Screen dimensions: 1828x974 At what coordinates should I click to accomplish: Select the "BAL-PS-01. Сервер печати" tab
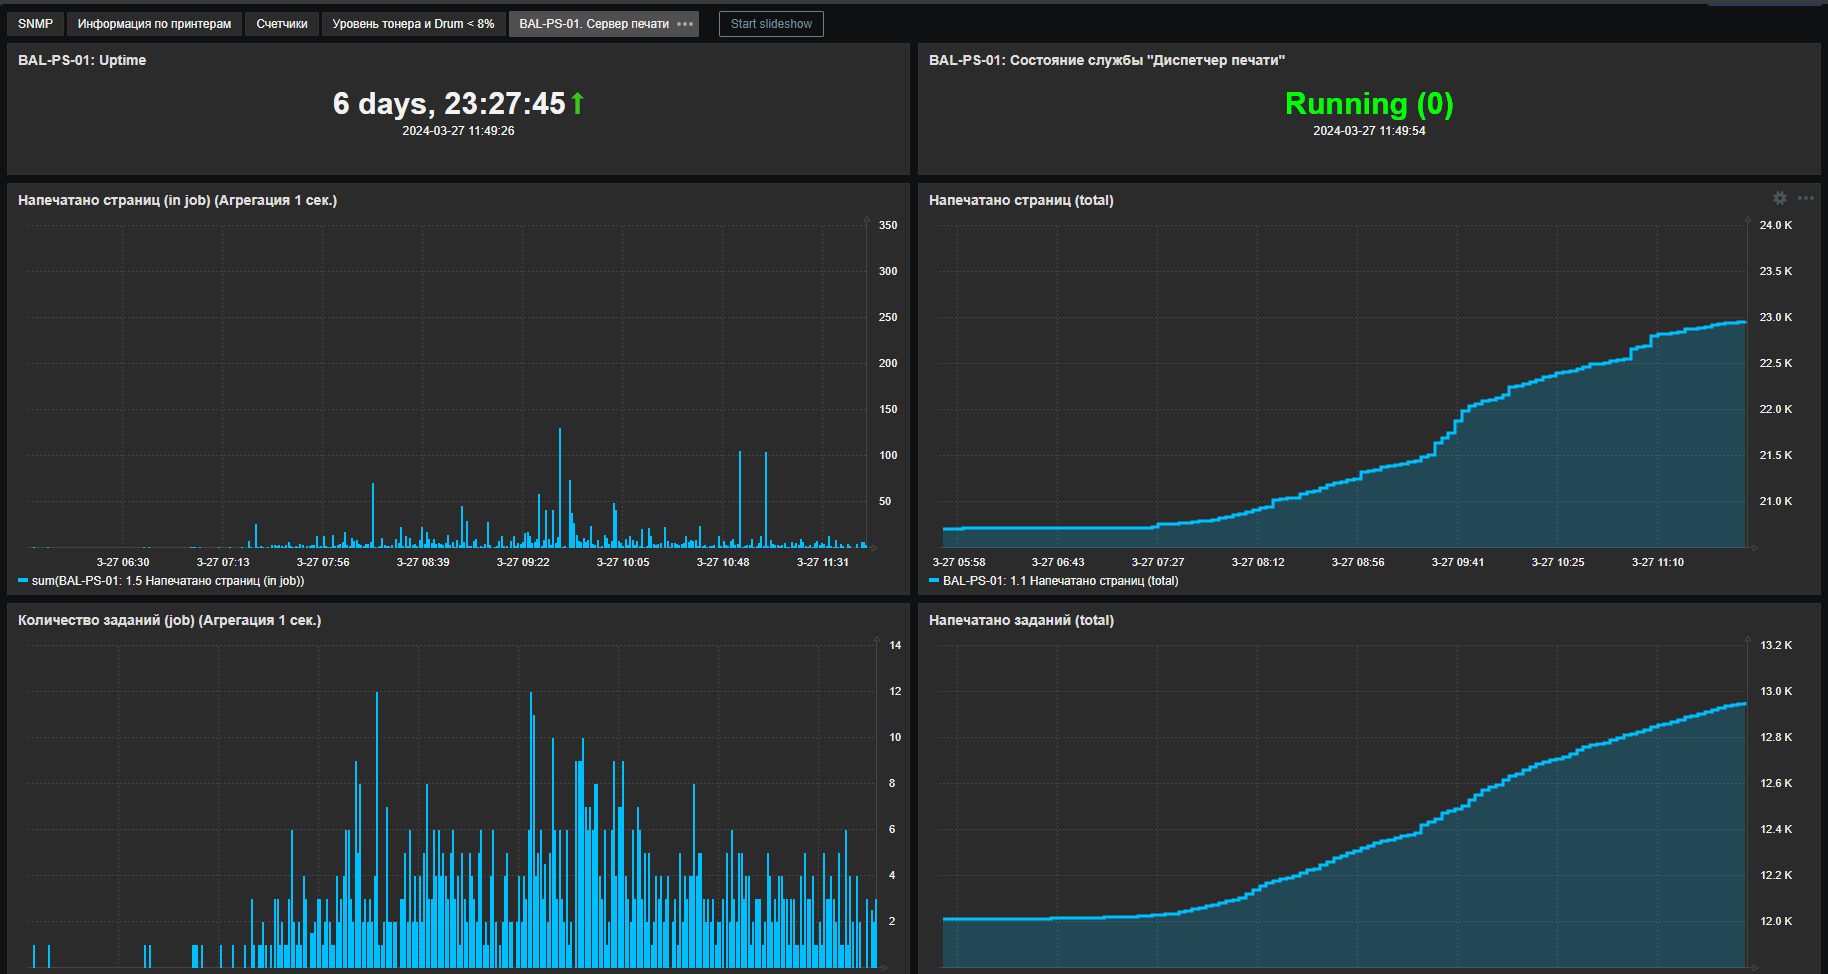coord(594,24)
